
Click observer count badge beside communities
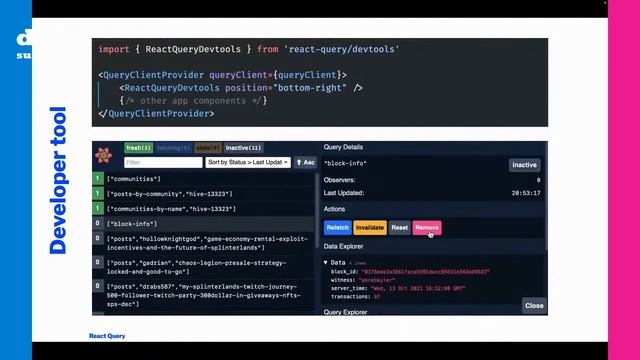click(98, 179)
